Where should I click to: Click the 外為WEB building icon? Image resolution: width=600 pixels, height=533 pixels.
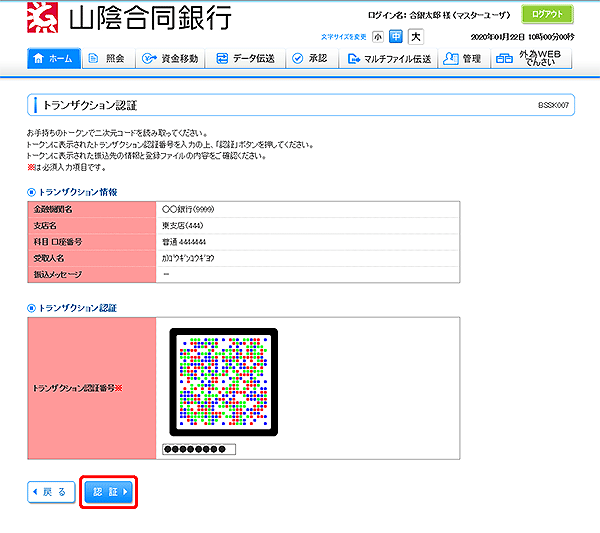504,59
